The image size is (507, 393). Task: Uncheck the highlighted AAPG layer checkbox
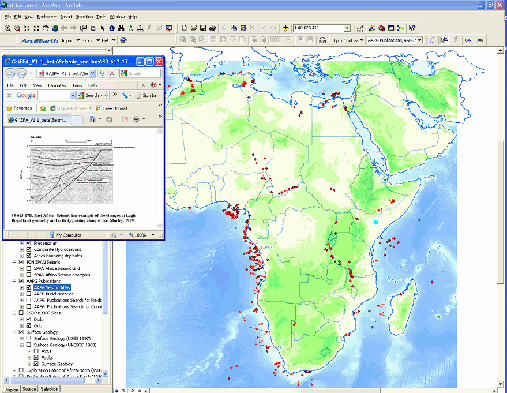tap(29, 287)
